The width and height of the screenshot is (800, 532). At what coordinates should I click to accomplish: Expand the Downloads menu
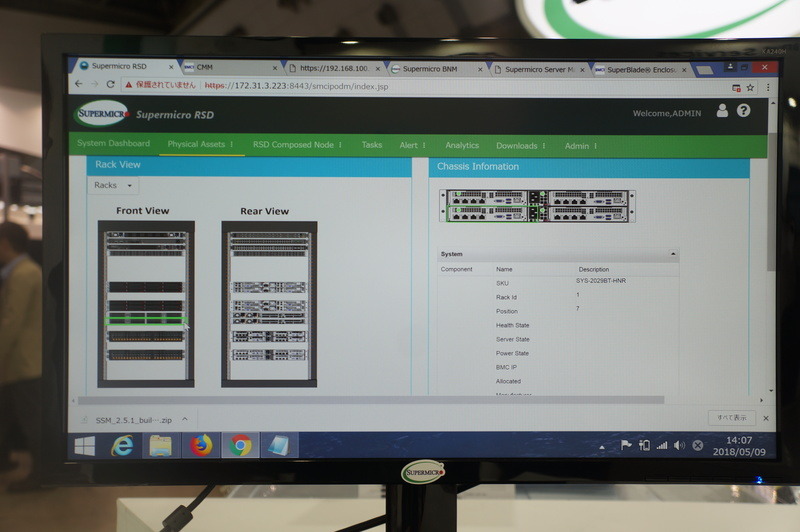click(x=520, y=146)
